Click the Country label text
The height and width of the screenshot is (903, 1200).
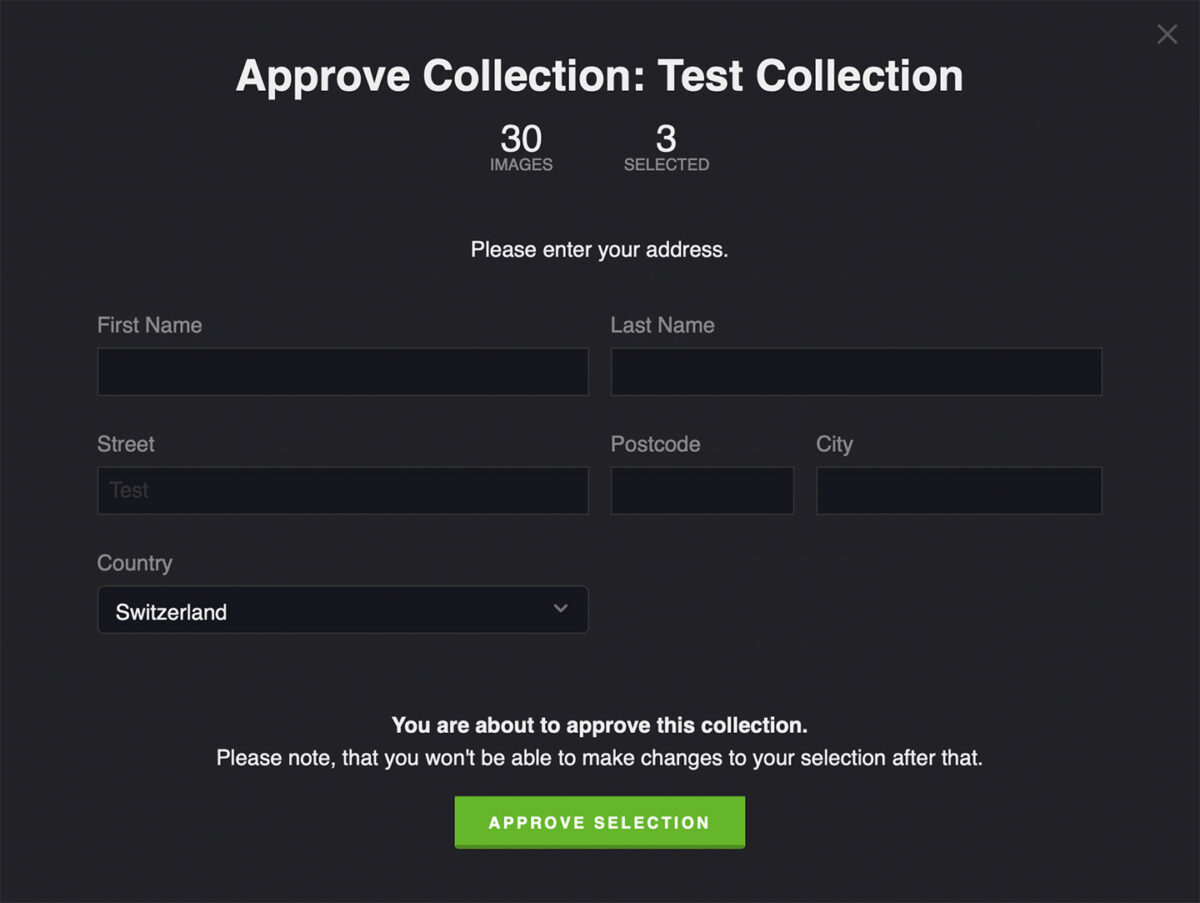coord(134,563)
